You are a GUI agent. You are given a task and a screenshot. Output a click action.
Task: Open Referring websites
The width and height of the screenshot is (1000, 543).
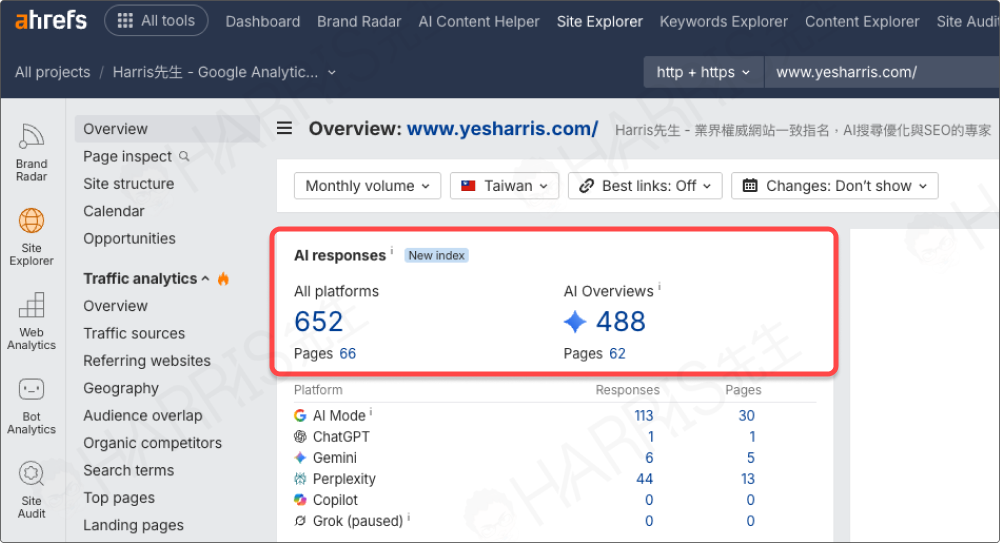[x=147, y=361]
